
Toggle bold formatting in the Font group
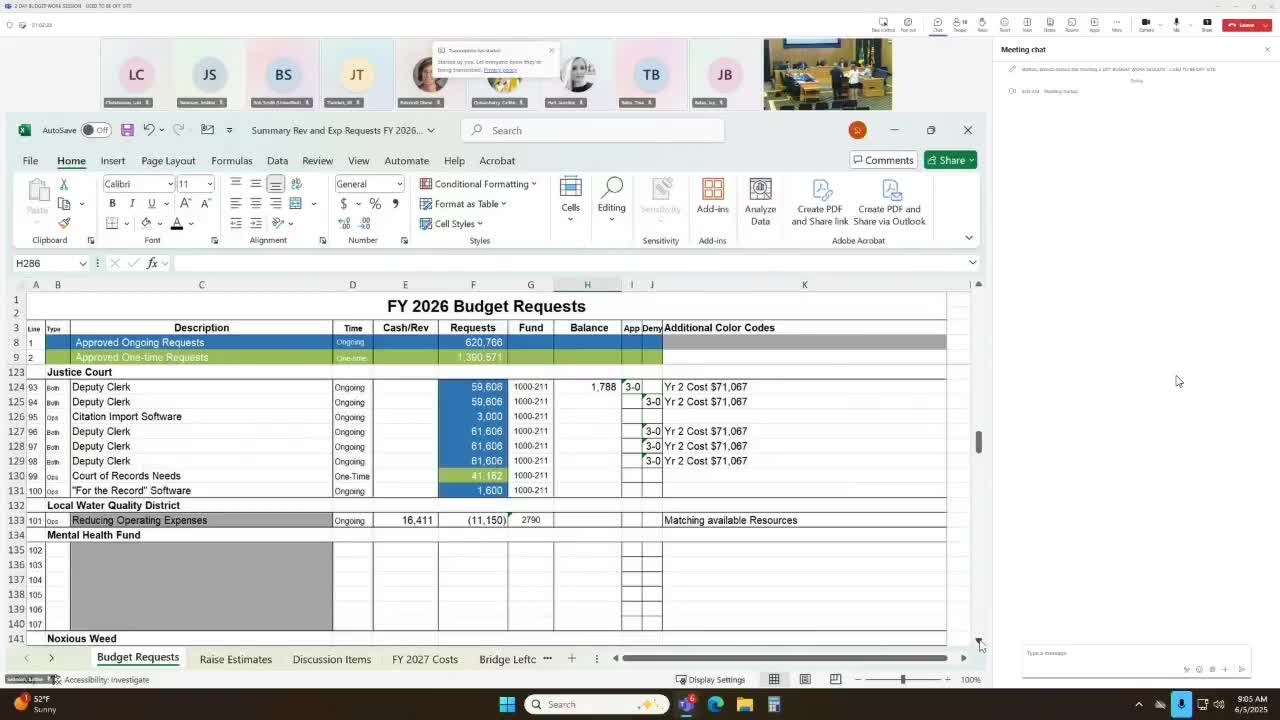112,202
